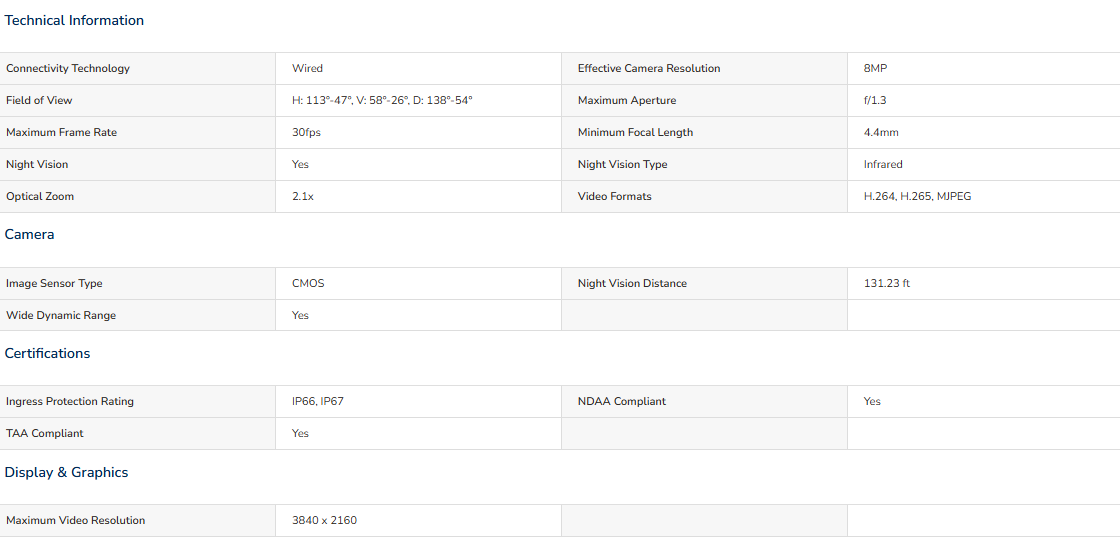The image size is (1120, 538).
Task: Select the H.264, H.265, MJPEG video formats
Action: coord(917,196)
